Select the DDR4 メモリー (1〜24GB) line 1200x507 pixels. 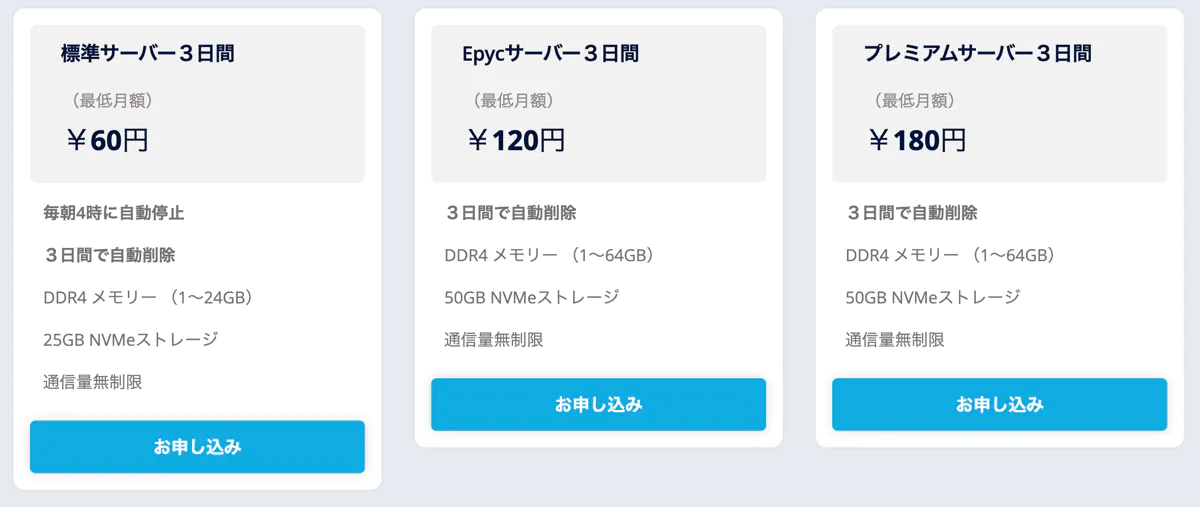148,297
